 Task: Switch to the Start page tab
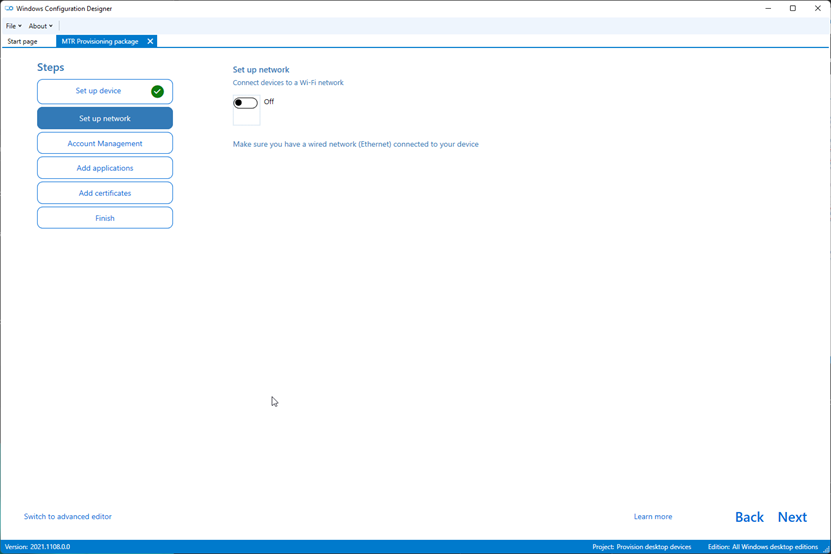click(22, 41)
